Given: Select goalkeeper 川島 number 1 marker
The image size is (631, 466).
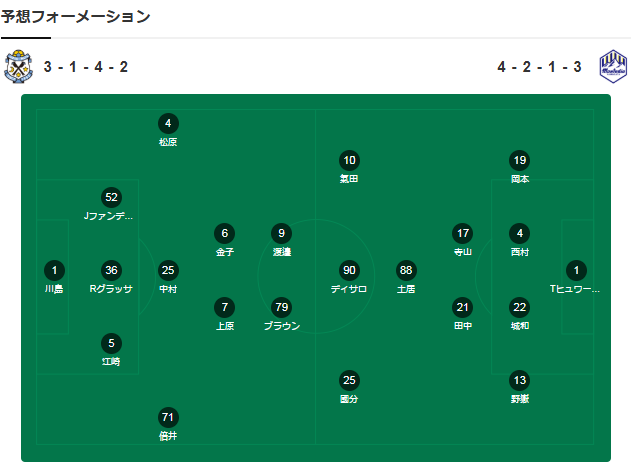Looking at the screenshot, I should [x=54, y=270].
